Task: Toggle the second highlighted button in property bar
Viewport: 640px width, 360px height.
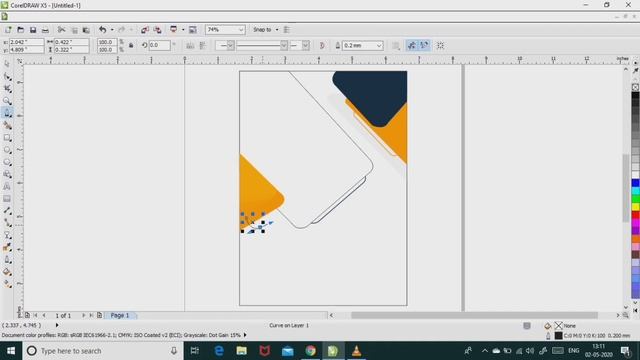Action: point(425,46)
